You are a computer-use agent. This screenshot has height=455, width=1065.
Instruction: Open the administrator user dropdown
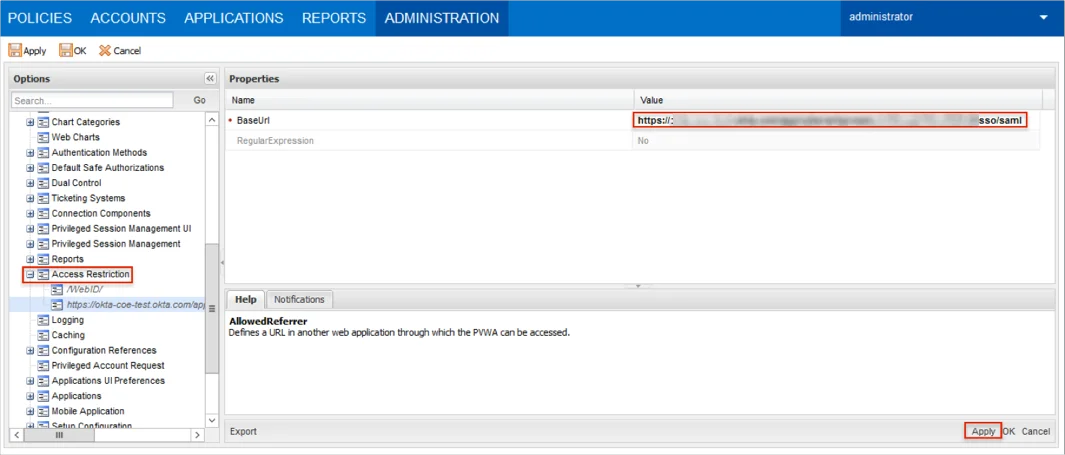pyautogui.click(x=1043, y=18)
